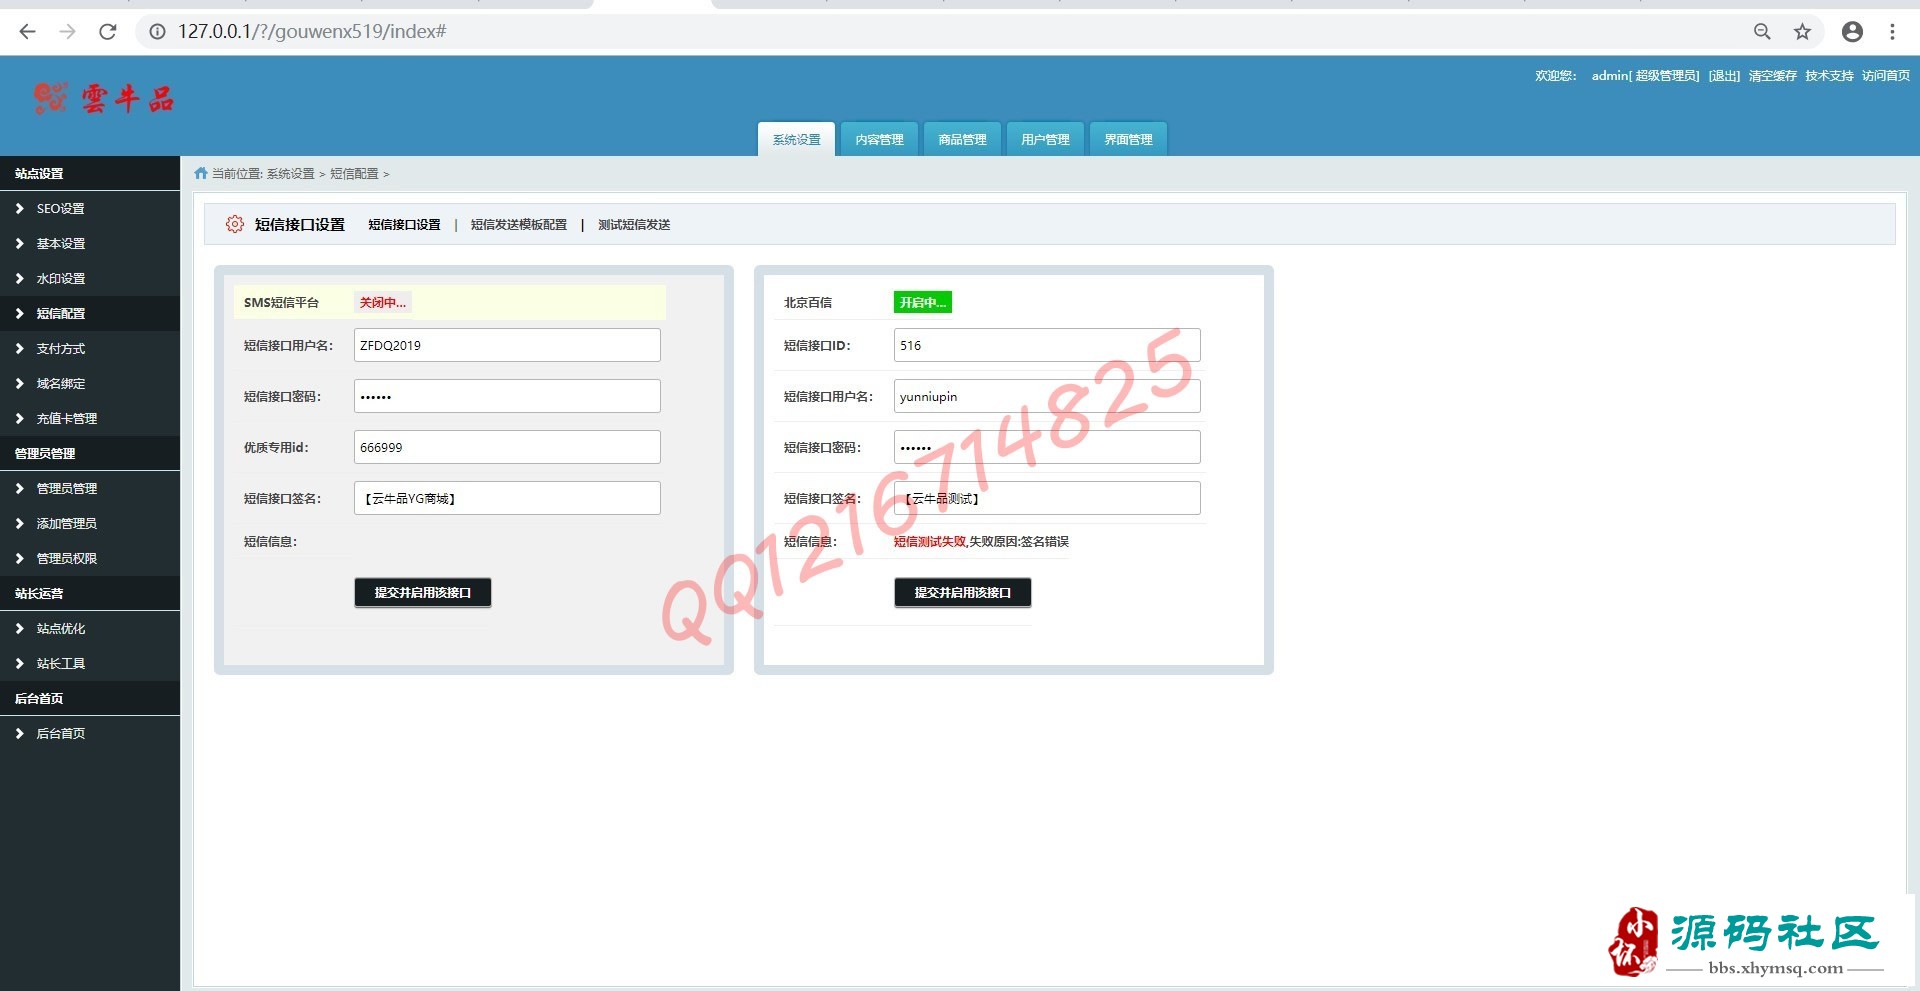Open the 短信发送模板配置 sub-tab
This screenshot has height=991, width=1920.
pyautogui.click(x=519, y=225)
